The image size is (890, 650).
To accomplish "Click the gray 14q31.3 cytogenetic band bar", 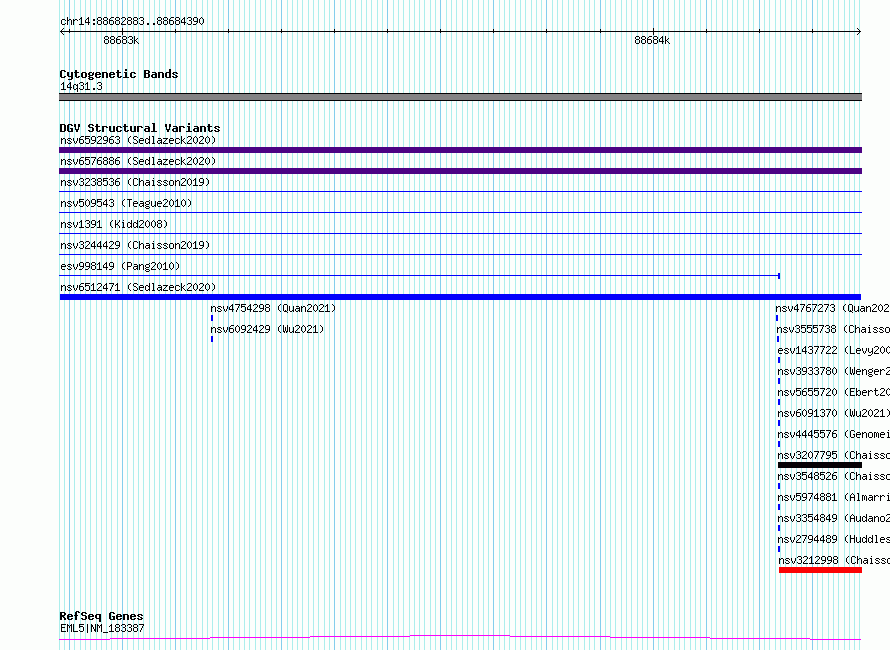I will (x=460, y=97).
